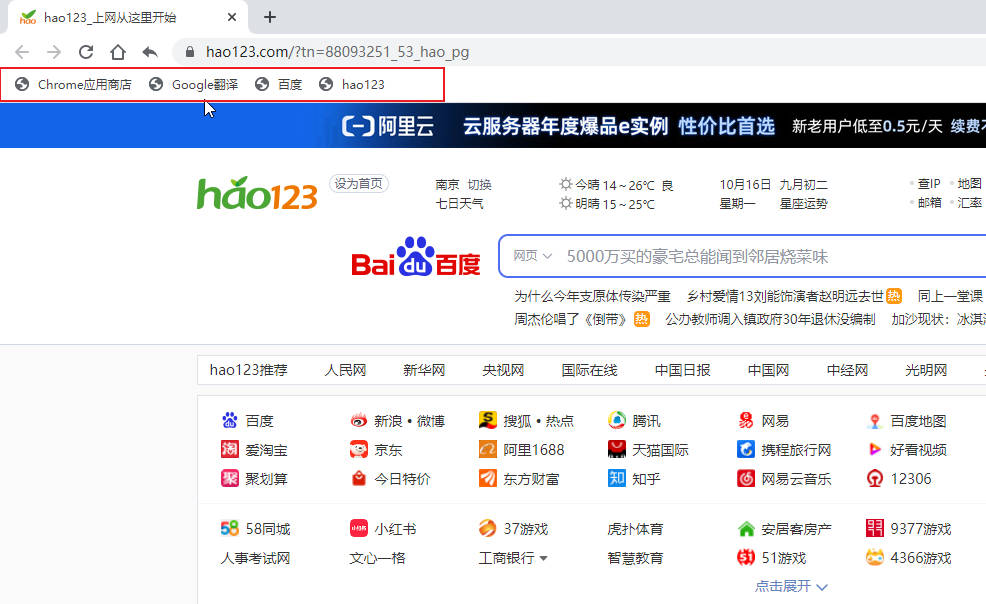Click the 今日特价 bag icon
The image size is (986, 604).
(x=358, y=478)
